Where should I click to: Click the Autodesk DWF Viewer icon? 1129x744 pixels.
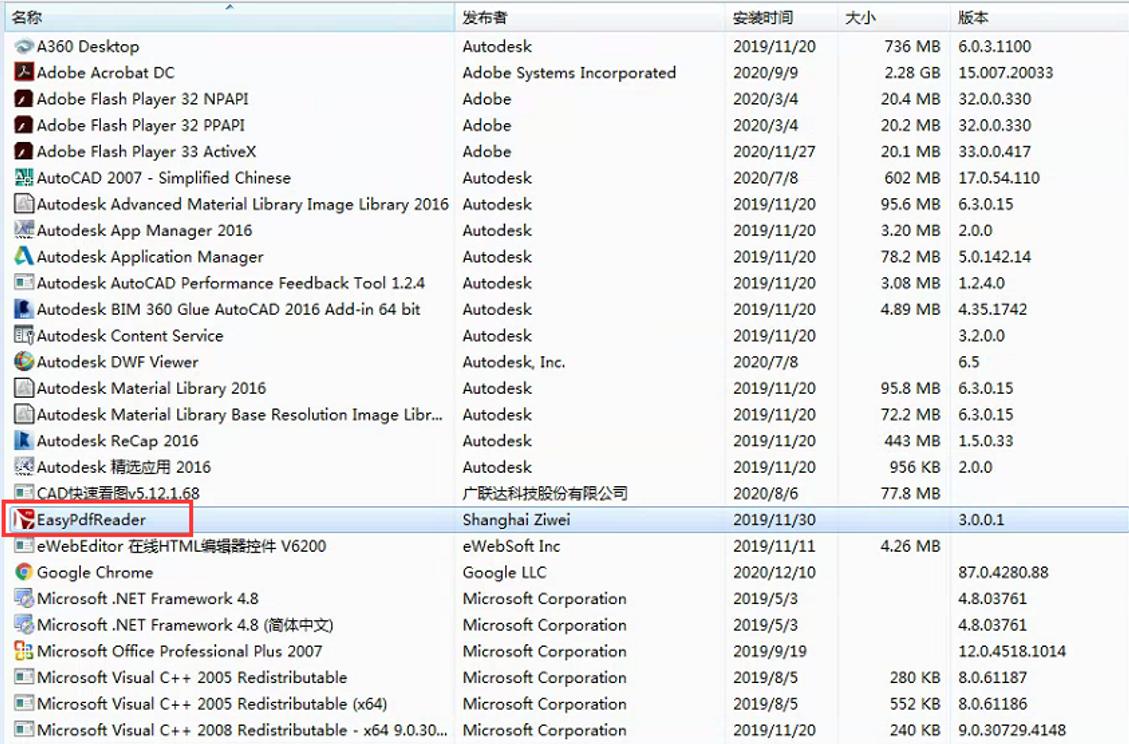pos(22,362)
